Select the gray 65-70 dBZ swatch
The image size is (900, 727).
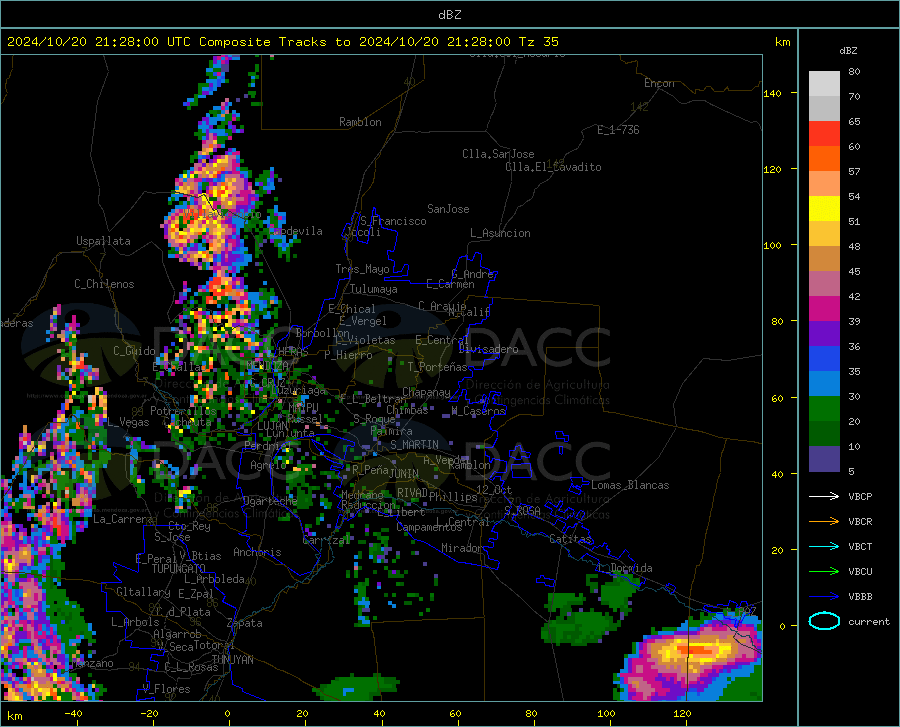(824, 108)
